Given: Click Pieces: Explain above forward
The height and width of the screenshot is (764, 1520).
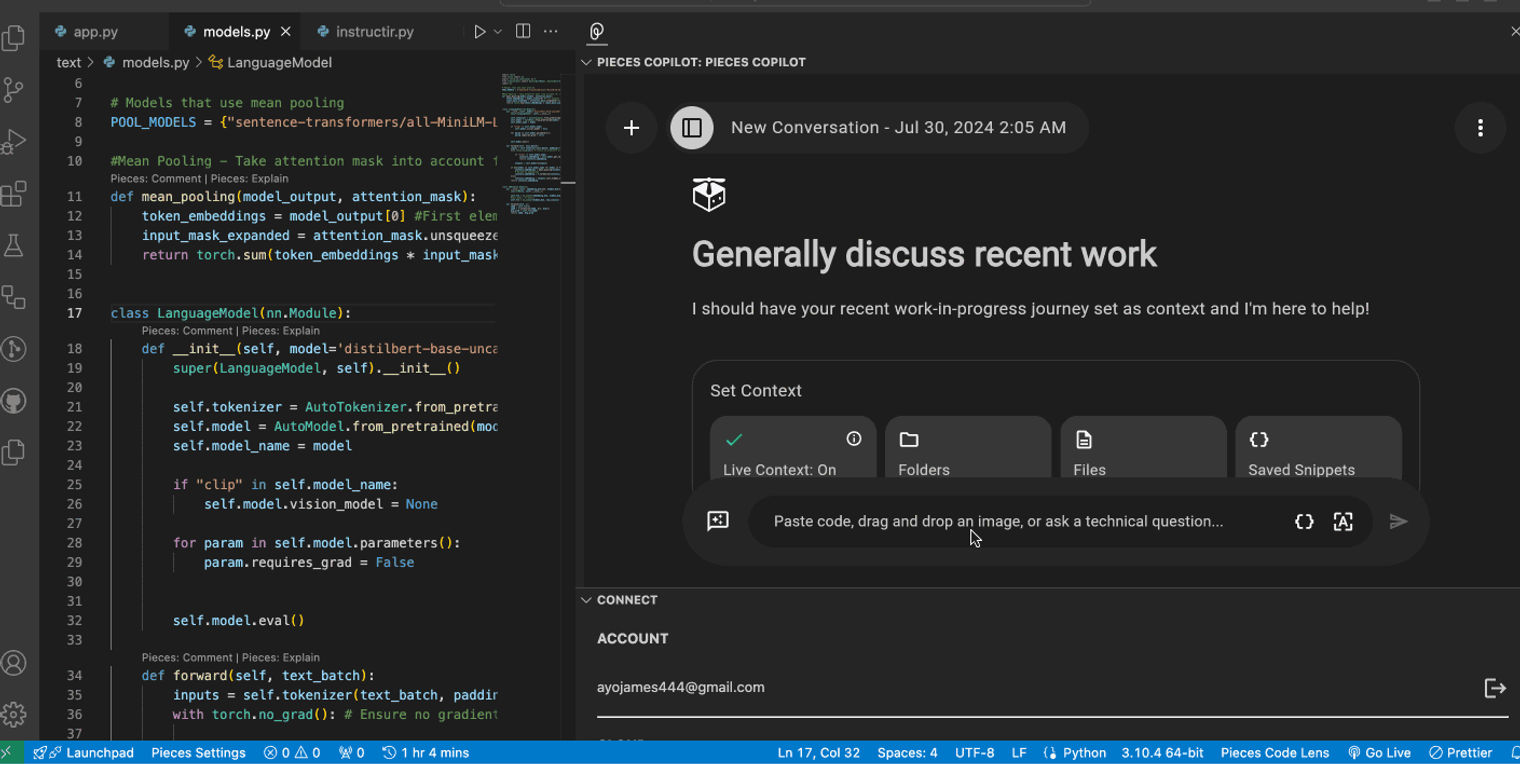Looking at the screenshot, I should [281, 658].
